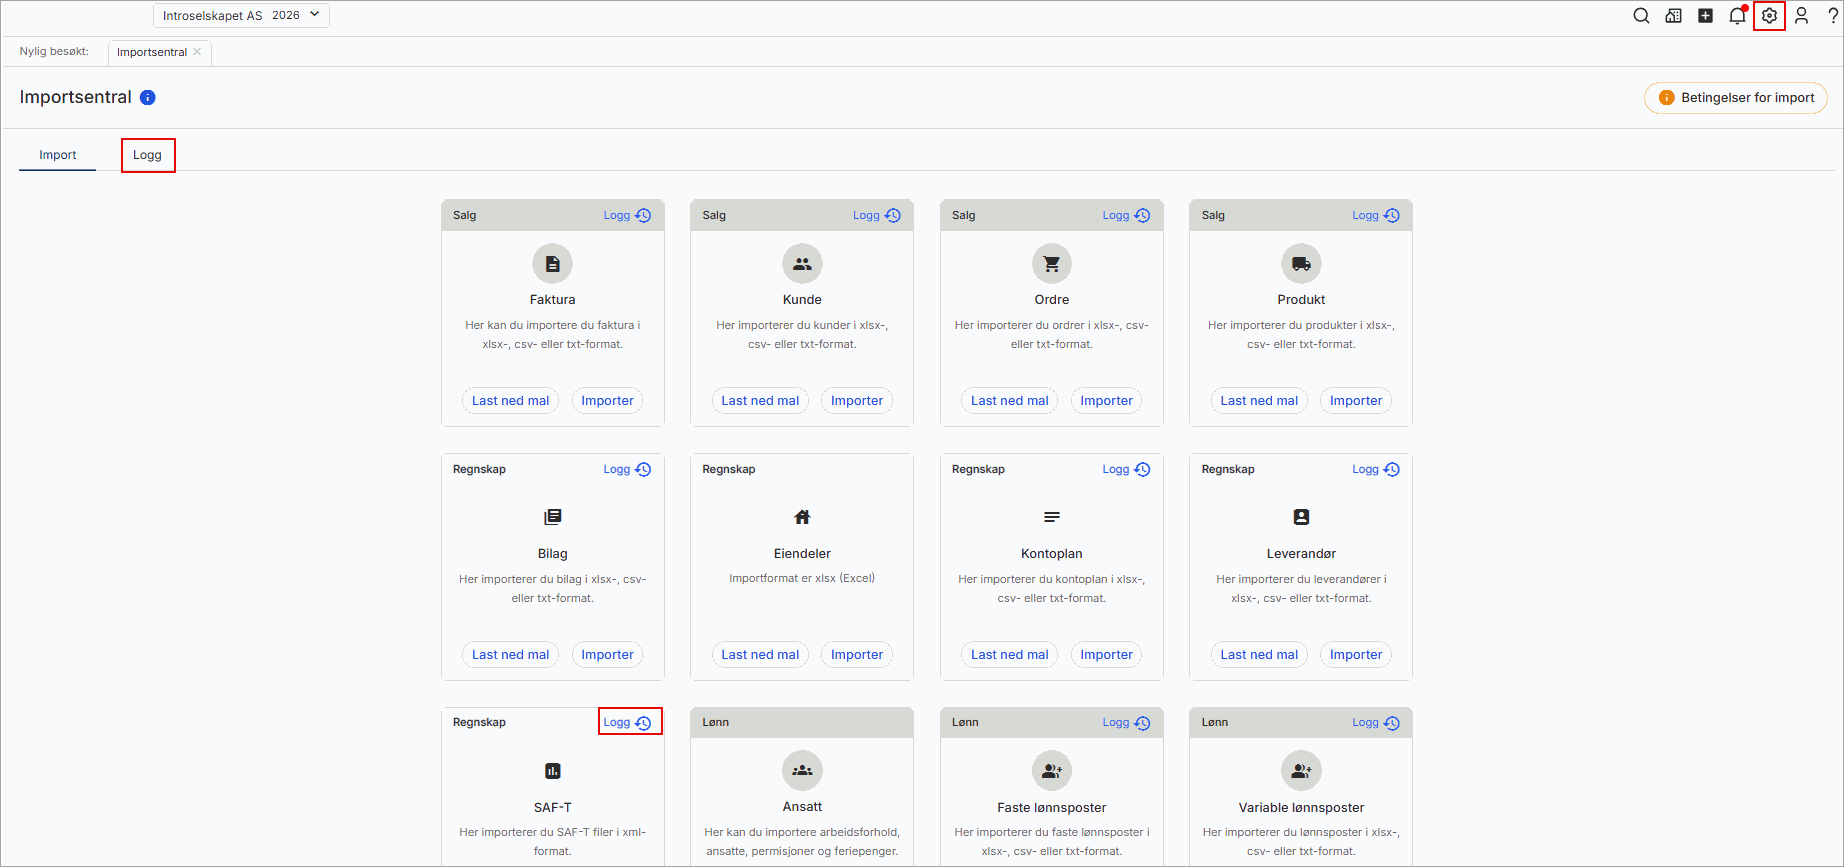Image resolution: width=1844 pixels, height=867 pixels.
Task: Open Logg link on Kontoplan card
Action: (1126, 469)
